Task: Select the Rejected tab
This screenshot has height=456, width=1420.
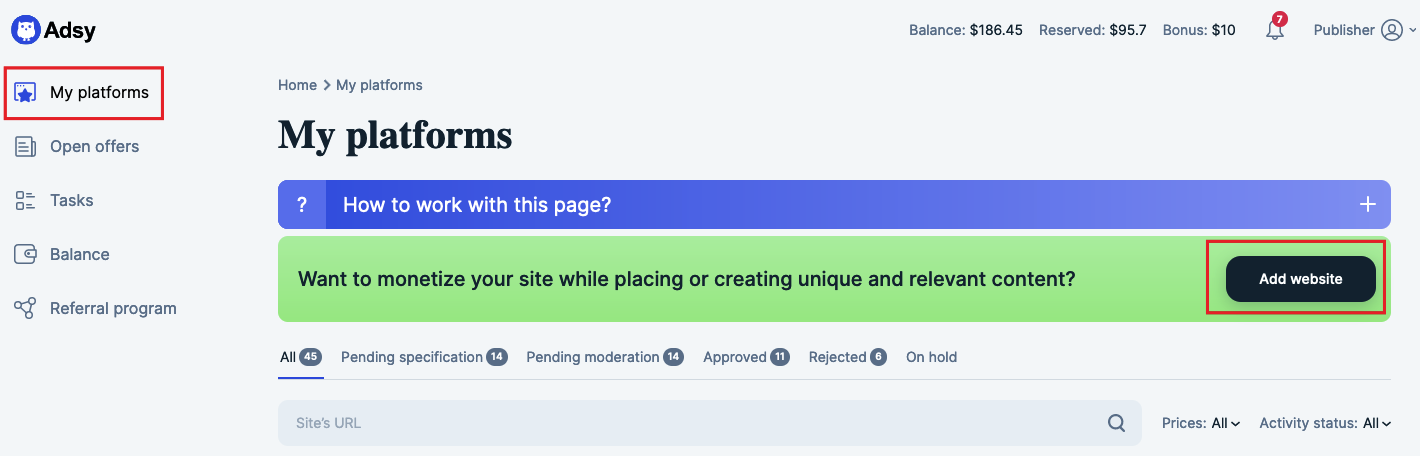Action: (847, 357)
